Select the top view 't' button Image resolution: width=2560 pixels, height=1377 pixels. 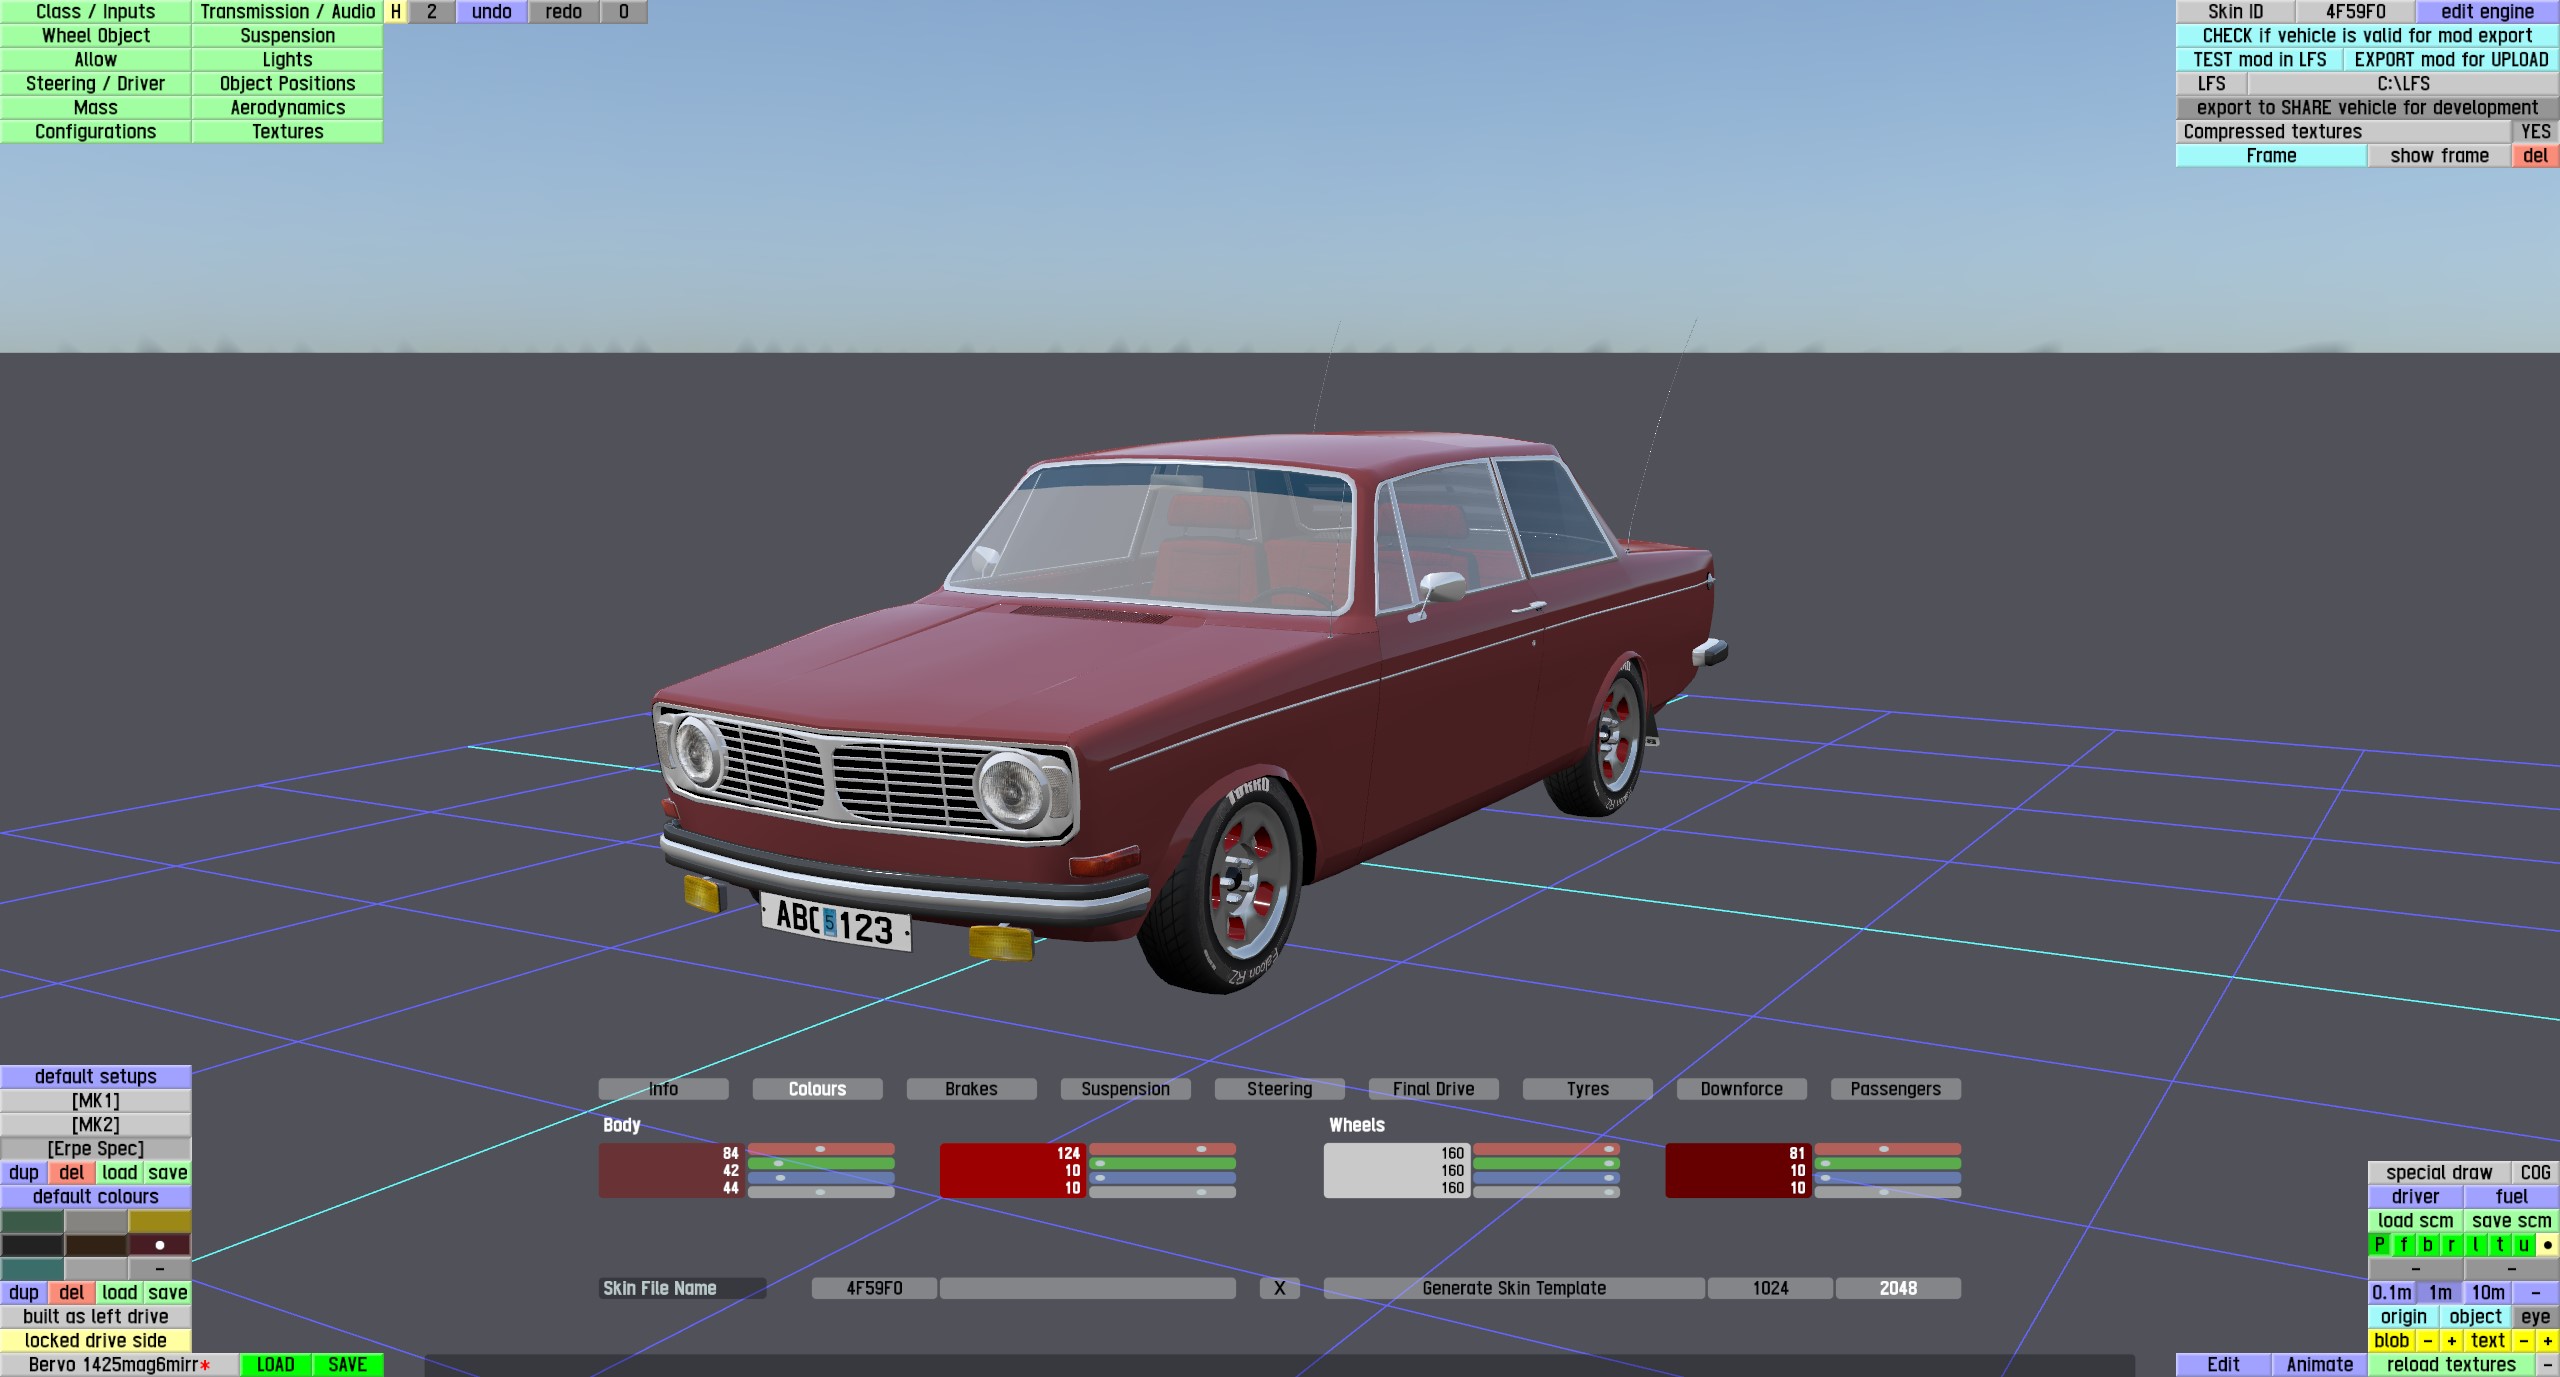tap(2499, 1245)
